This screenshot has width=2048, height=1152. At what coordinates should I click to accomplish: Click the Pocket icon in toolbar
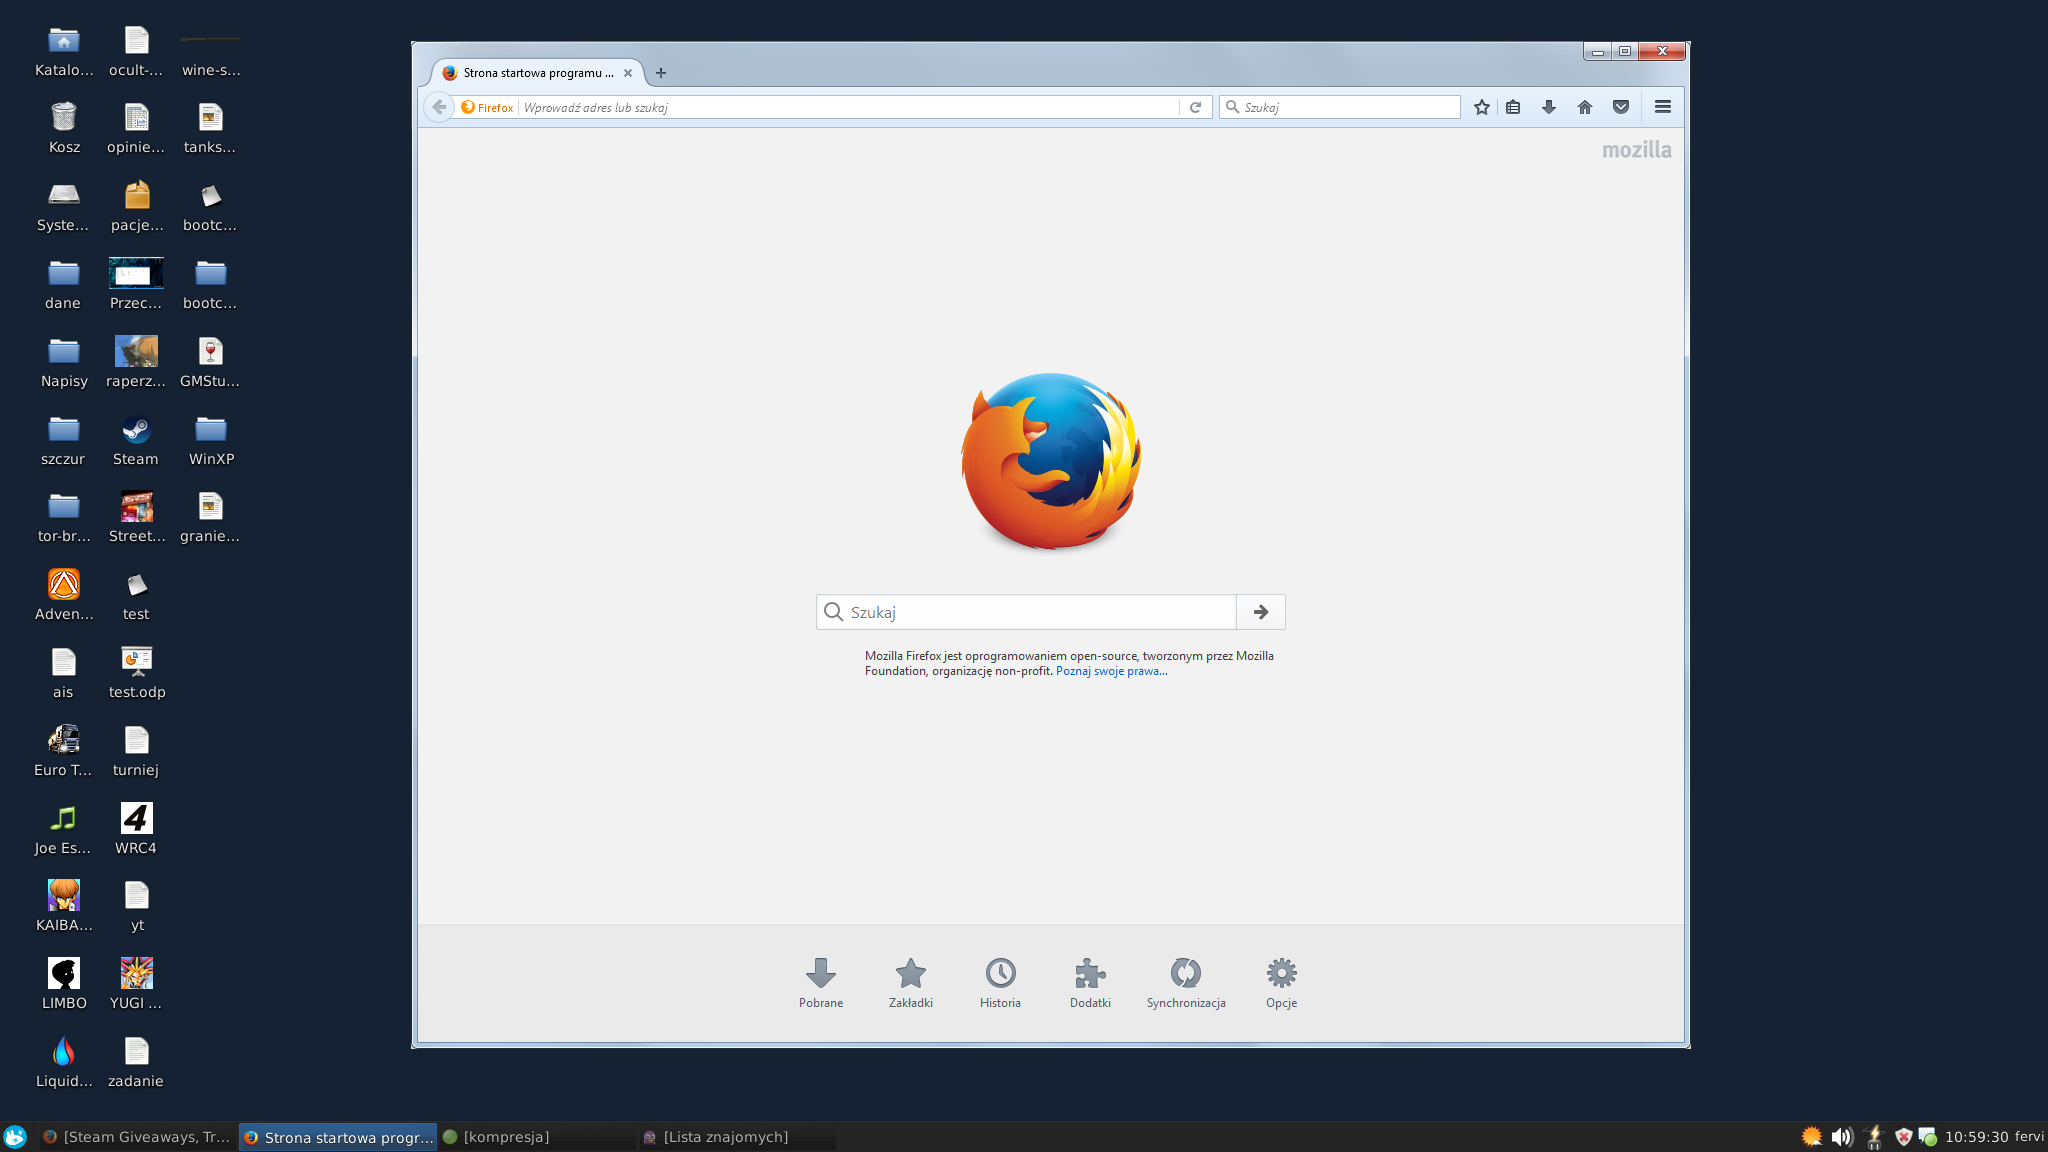click(1621, 107)
